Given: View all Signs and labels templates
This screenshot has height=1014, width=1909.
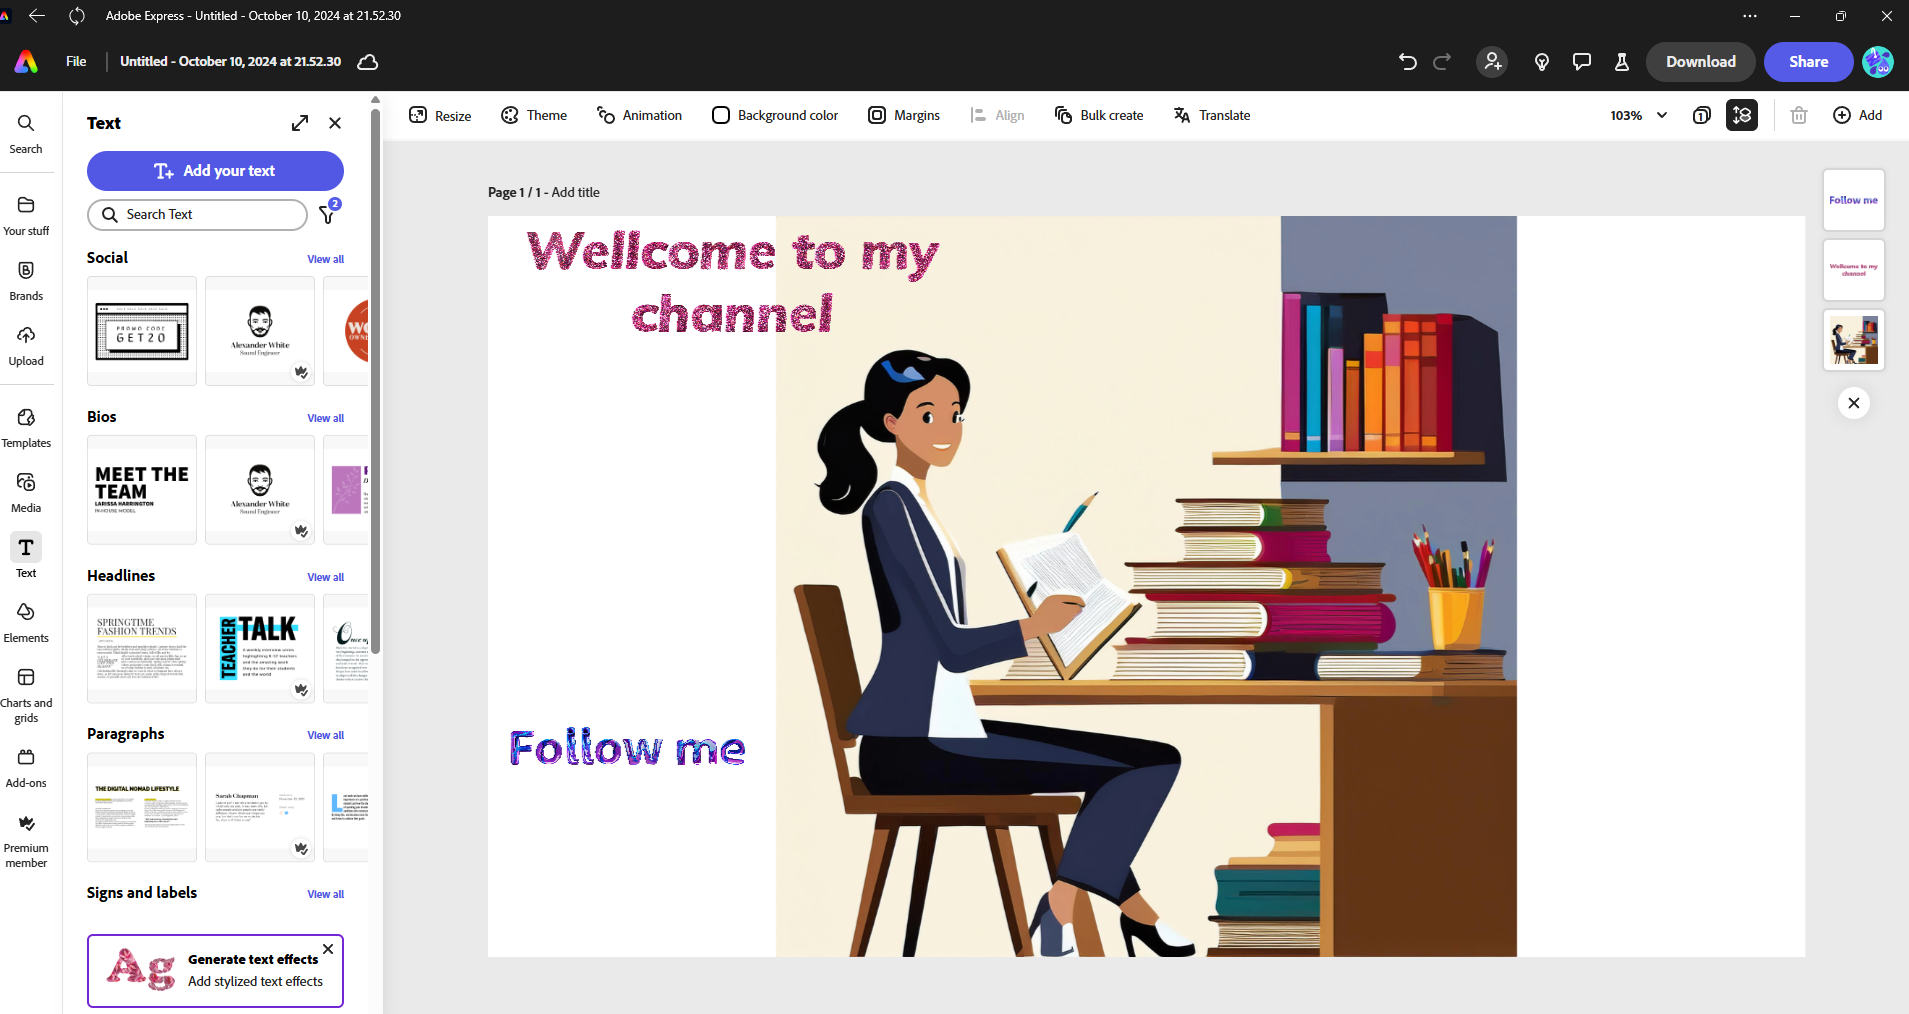Looking at the screenshot, I should pos(325,894).
